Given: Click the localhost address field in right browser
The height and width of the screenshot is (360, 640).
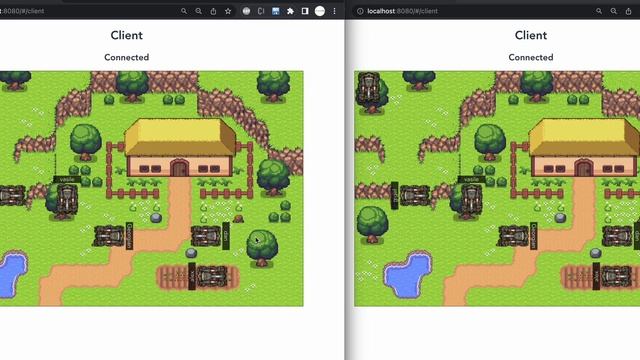Looking at the screenshot, I should pos(402,11).
